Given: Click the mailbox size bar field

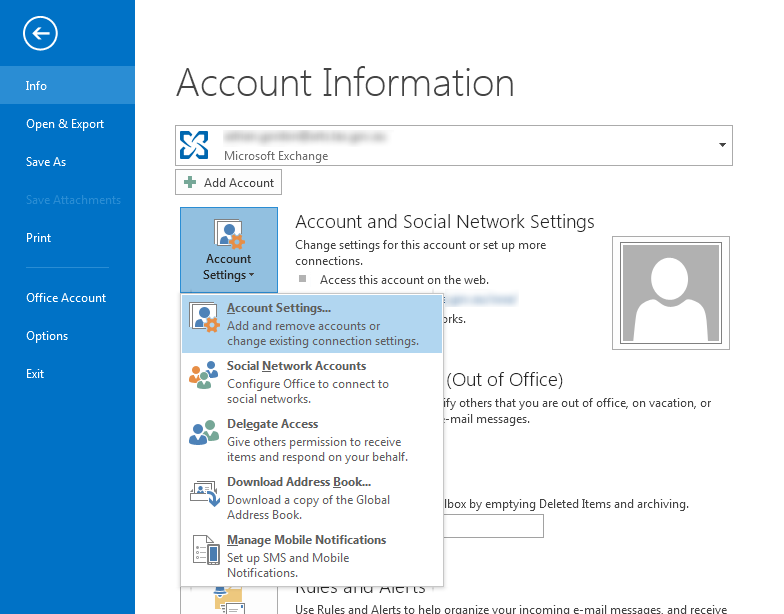Looking at the screenshot, I should point(494,526).
